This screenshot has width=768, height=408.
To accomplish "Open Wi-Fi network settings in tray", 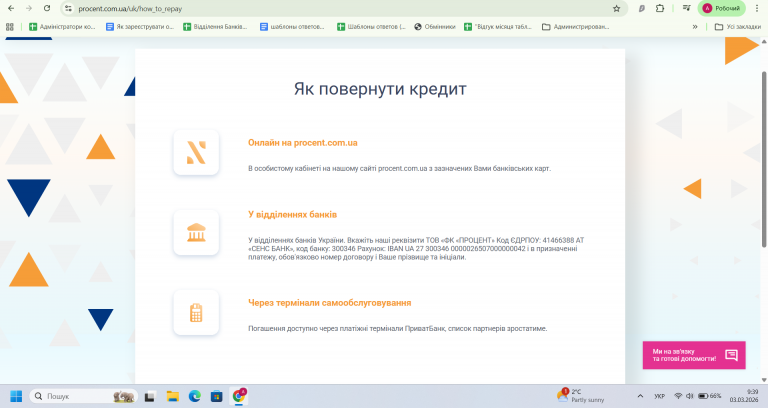I will click(x=678, y=396).
